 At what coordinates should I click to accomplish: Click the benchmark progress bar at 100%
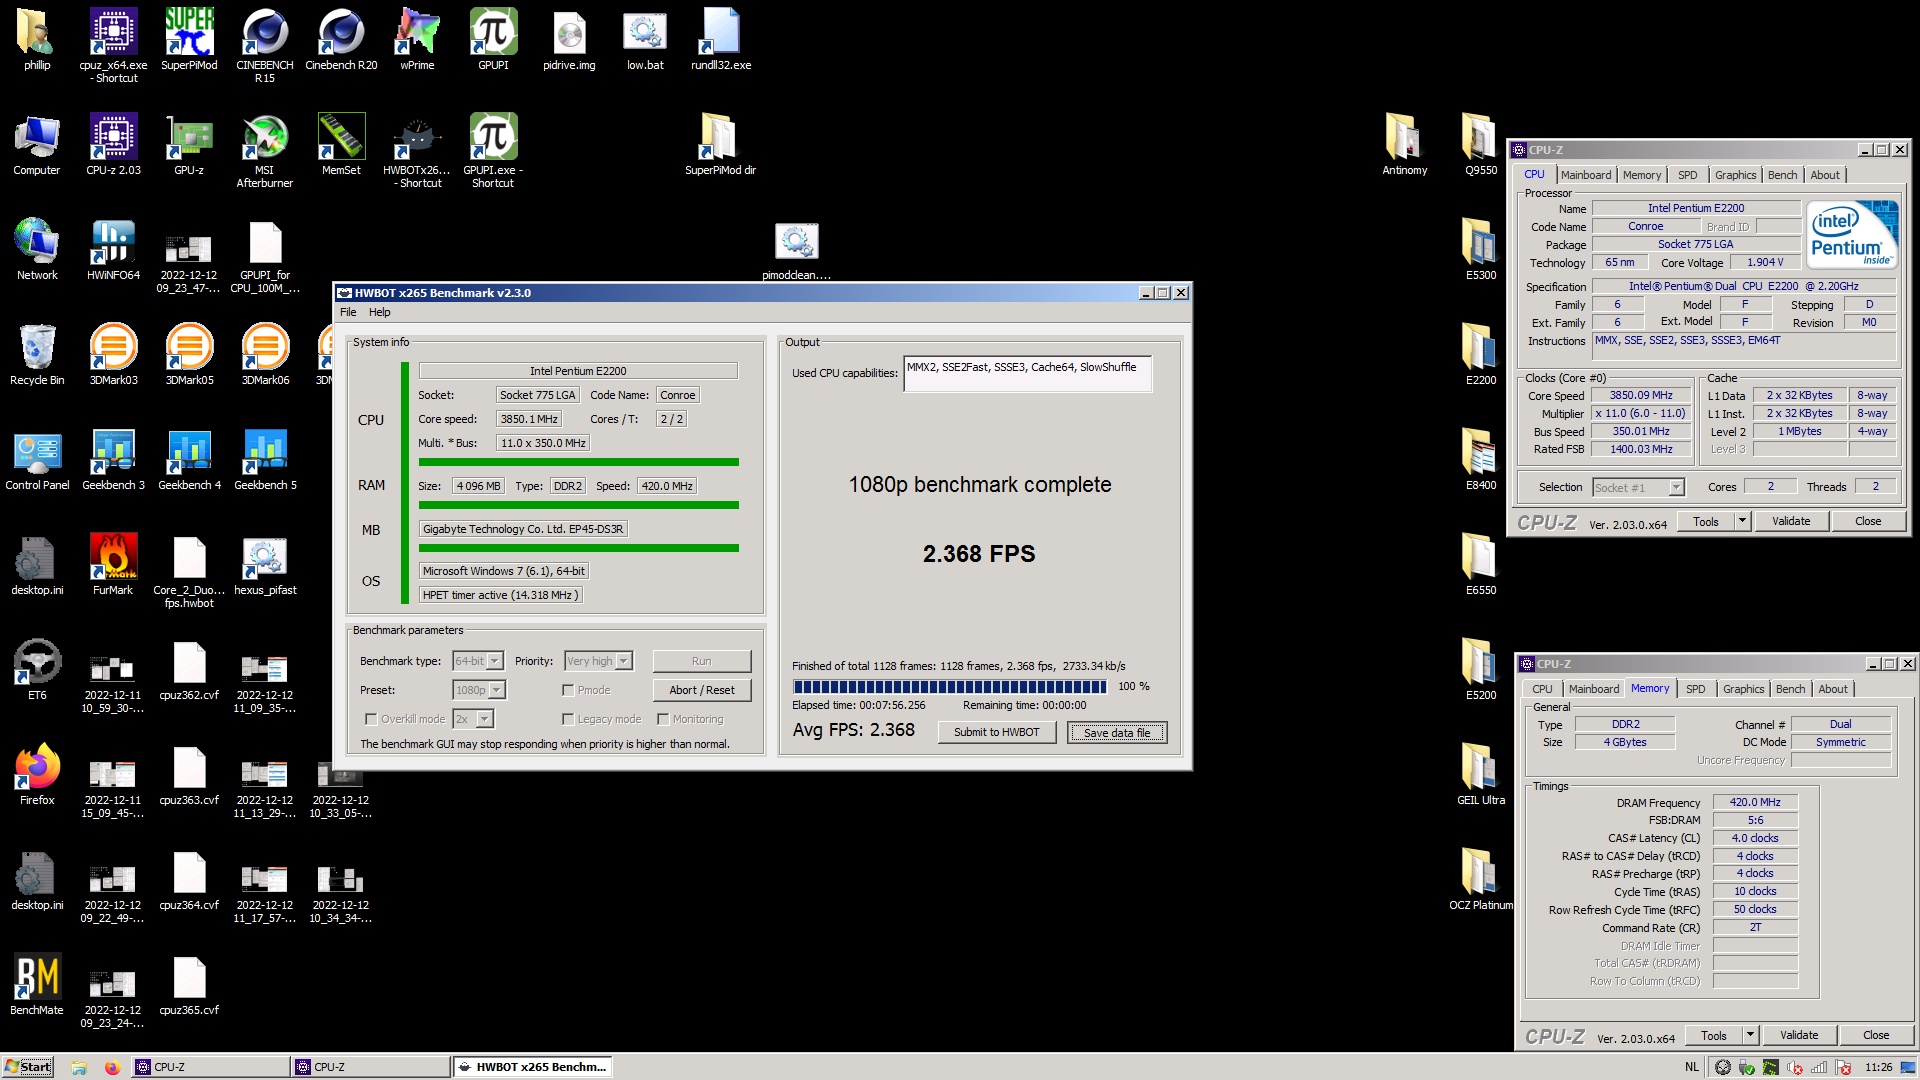(x=950, y=686)
